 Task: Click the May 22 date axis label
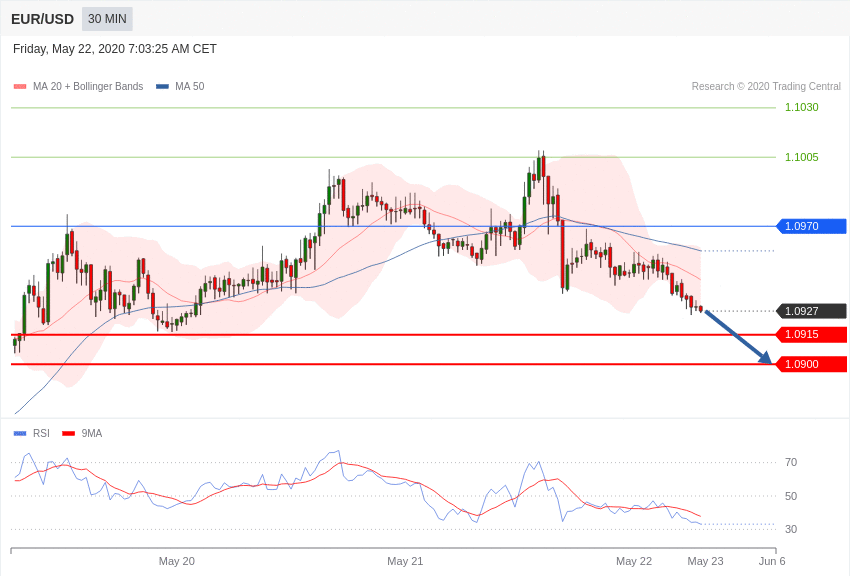[x=634, y=561]
